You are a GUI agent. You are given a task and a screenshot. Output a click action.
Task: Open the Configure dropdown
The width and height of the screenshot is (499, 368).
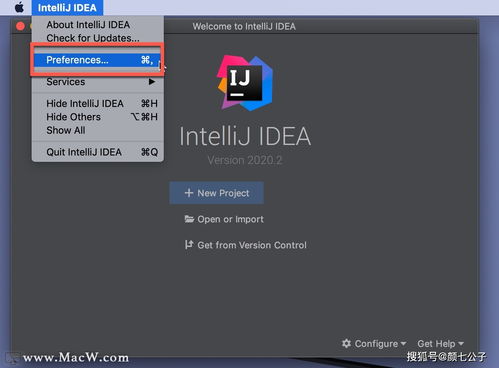click(374, 344)
